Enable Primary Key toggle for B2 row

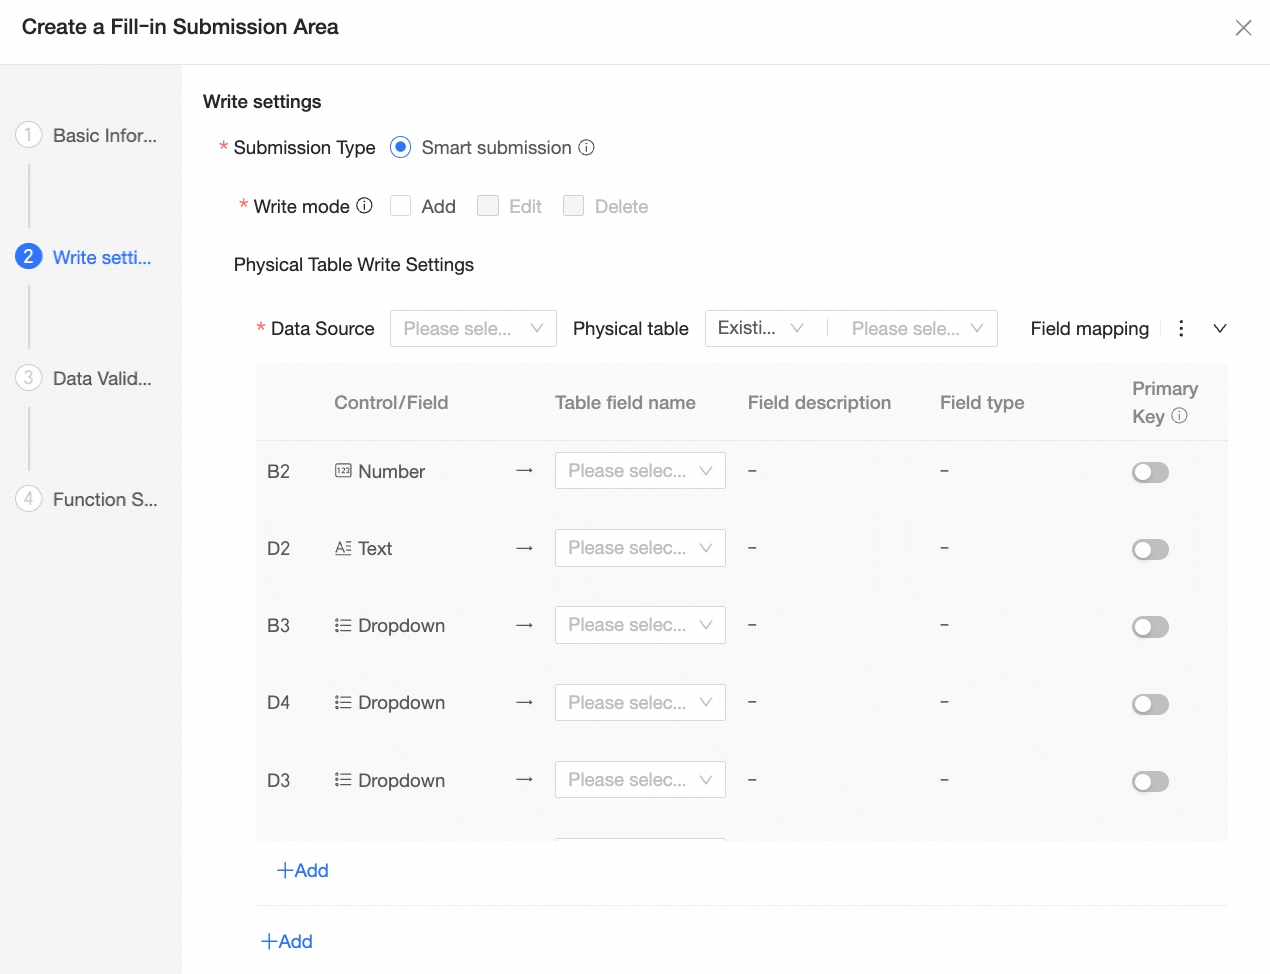point(1150,472)
